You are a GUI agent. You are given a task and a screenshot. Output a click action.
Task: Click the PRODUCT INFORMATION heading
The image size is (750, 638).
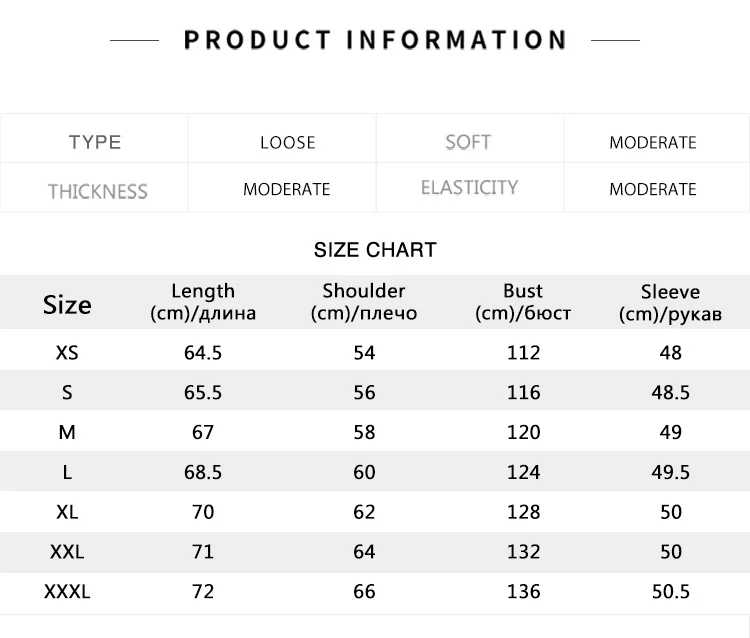point(375,40)
